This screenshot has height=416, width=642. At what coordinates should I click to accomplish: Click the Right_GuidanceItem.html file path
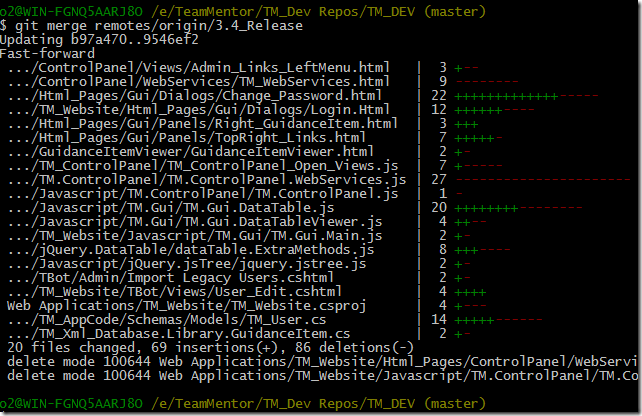click(x=203, y=124)
